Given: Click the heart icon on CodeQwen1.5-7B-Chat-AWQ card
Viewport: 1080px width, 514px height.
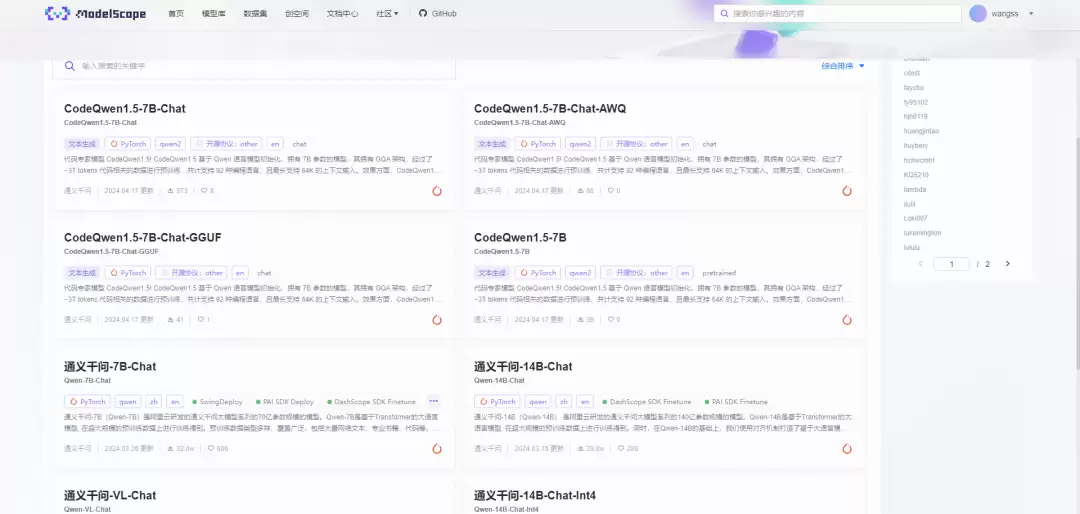Looking at the screenshot, I should [x=610, y=191].
